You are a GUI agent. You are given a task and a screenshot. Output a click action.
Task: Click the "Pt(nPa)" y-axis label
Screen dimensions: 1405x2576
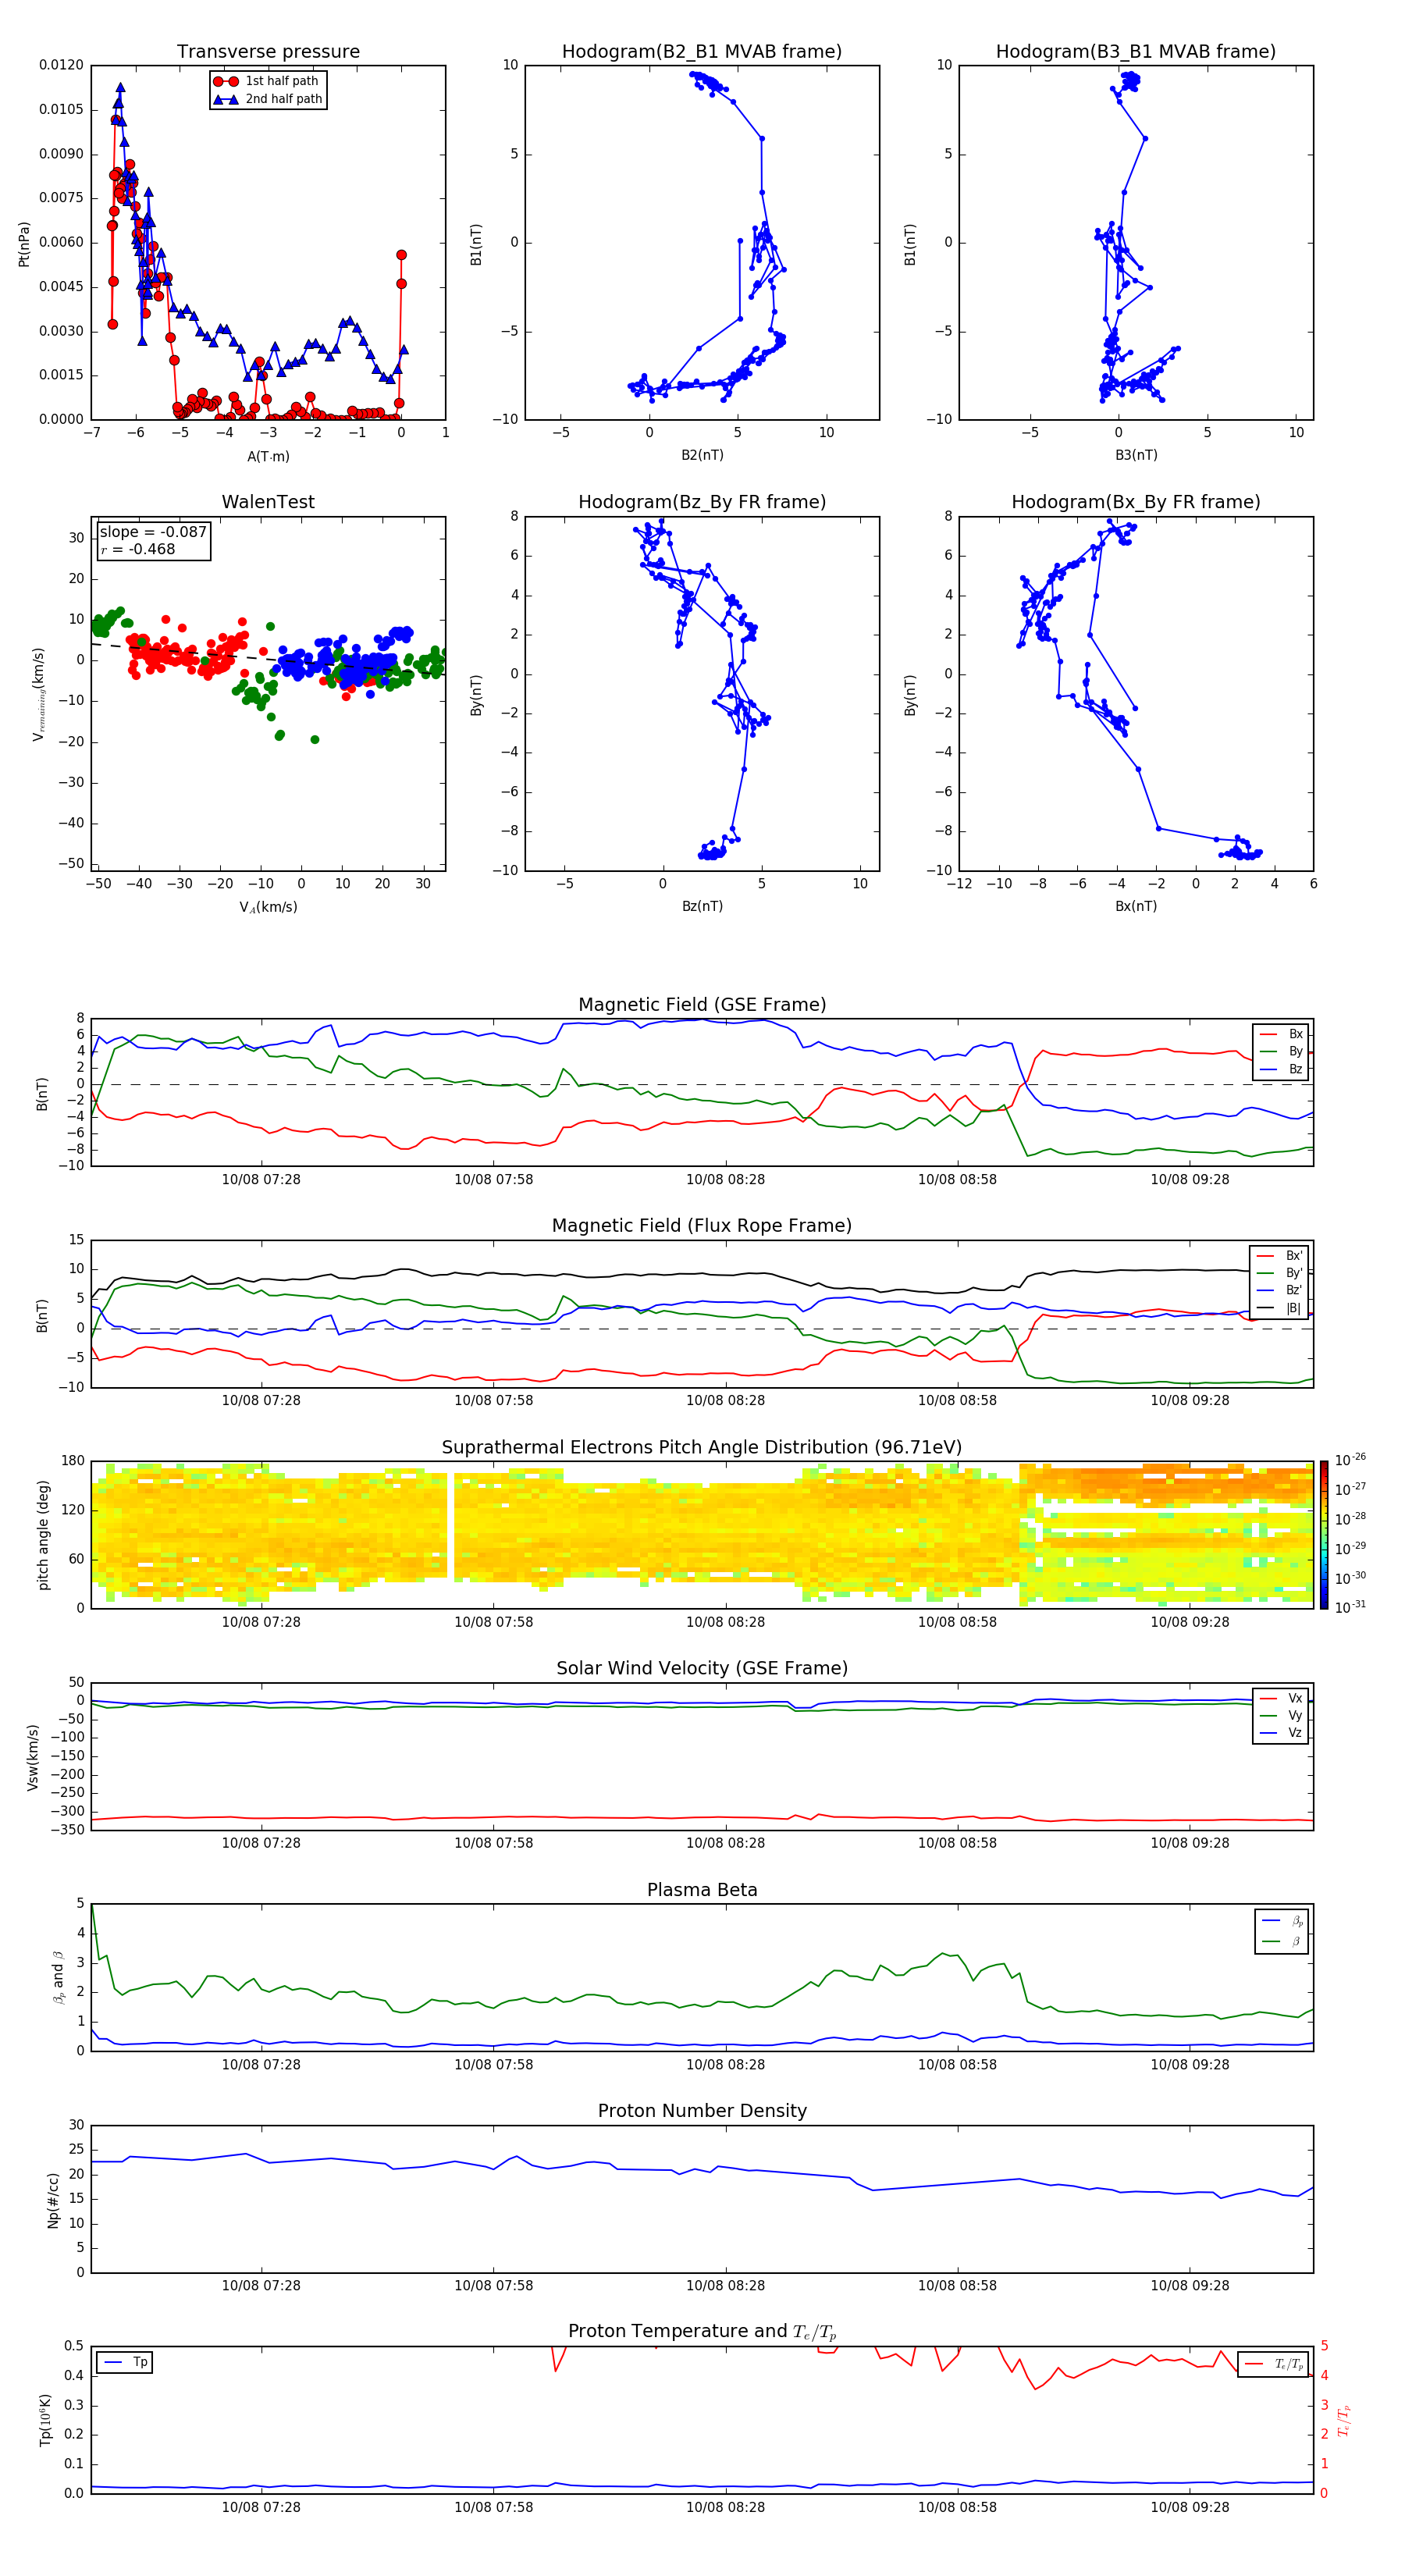tap(24, 243)
